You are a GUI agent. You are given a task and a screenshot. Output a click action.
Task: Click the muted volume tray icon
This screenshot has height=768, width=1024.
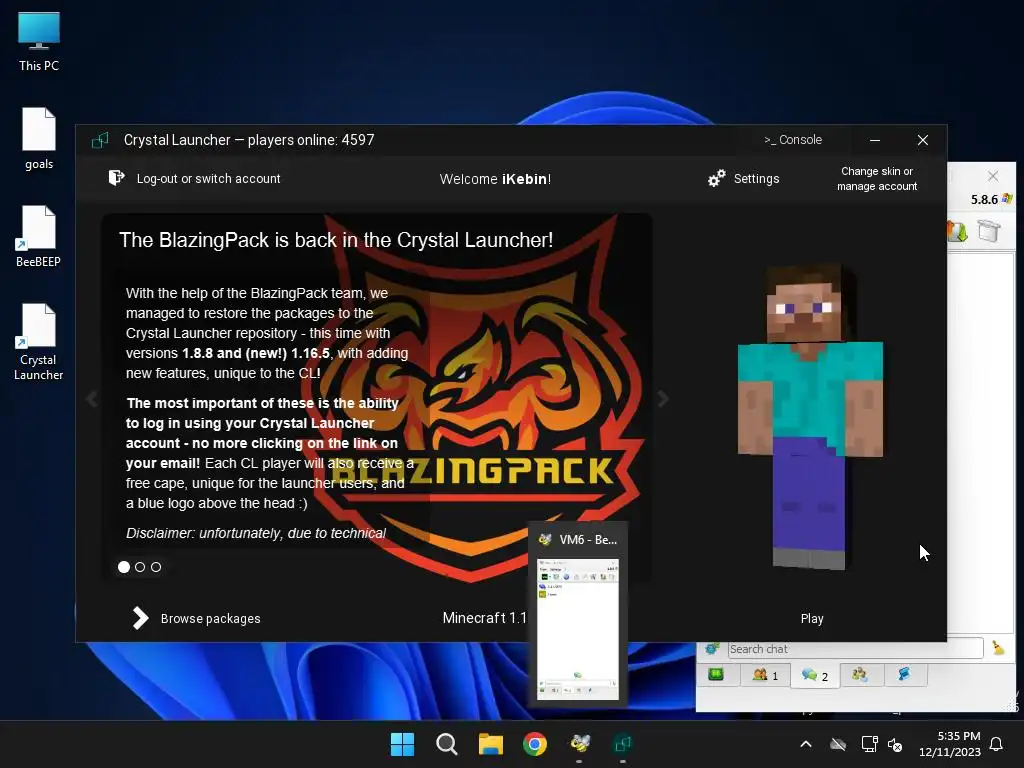pos(895,744)
